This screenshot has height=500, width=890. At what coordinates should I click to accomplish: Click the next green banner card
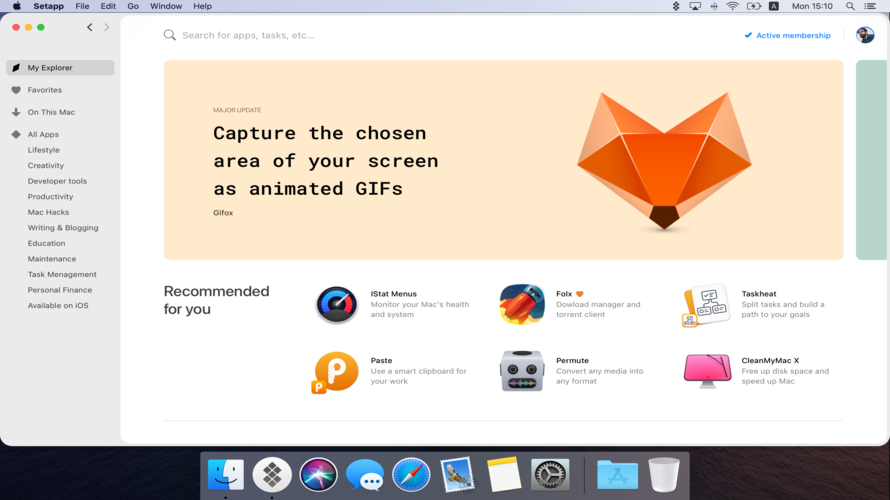tap(872, 160)
